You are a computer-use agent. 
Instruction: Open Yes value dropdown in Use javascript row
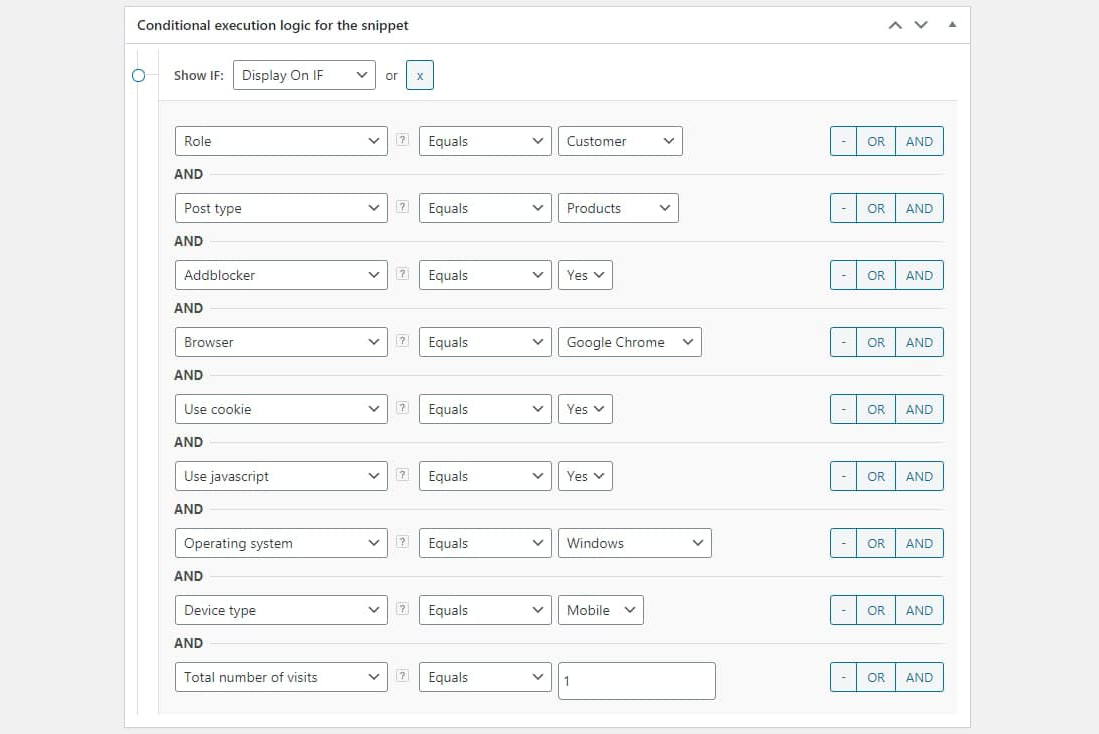point(585,476)
